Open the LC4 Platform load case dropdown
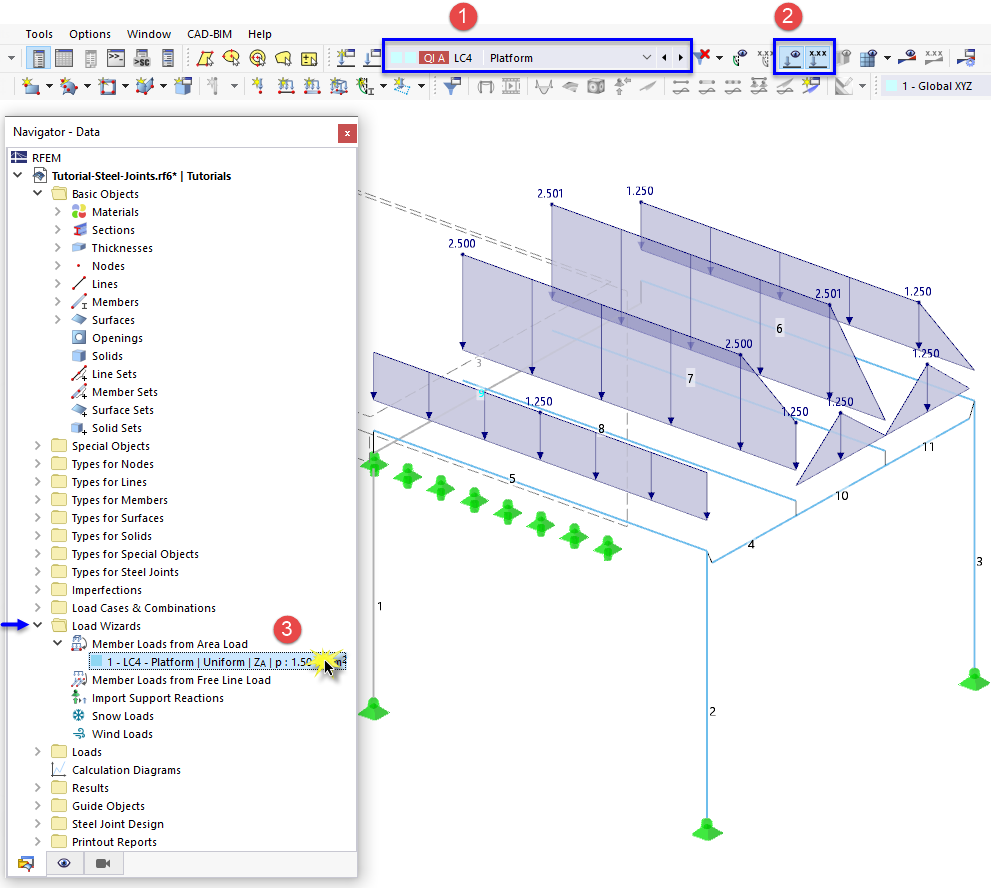Image resolution: width=991 pixels, height=888 pixels. (x=646, y=58)
